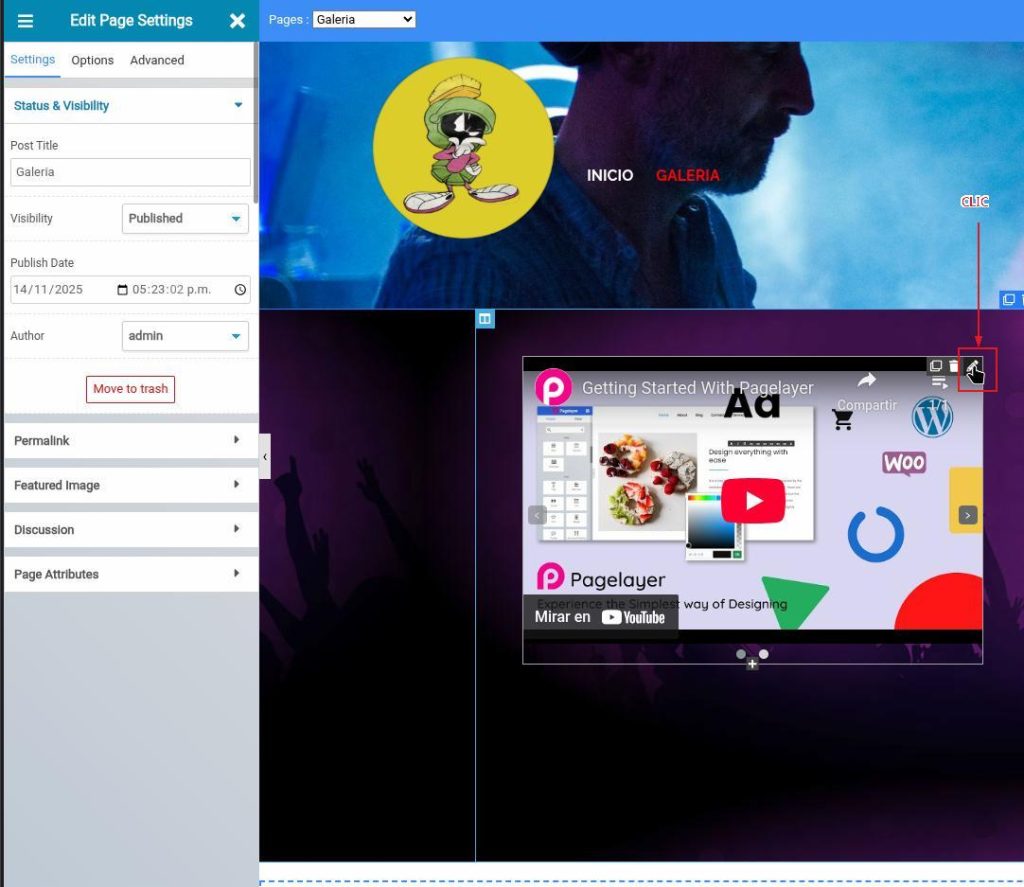Collapse the left panel with the side arrow
The height and width of the screenshot is (887, 1024).
click(x=264, y=456)
